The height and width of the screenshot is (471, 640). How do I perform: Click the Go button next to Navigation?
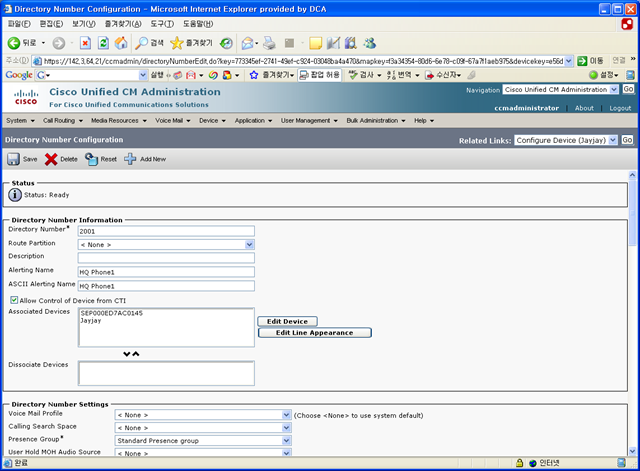[x=628, y=89]
